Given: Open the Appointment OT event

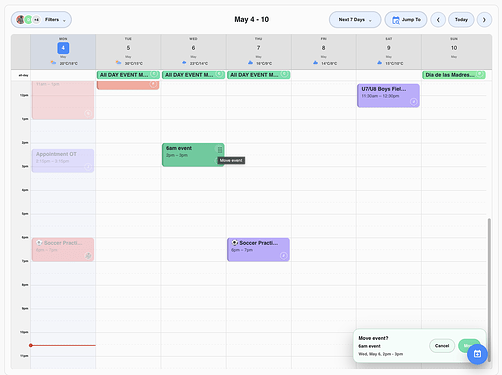Looking at the screenshot, I should click(x=63, y=161).
